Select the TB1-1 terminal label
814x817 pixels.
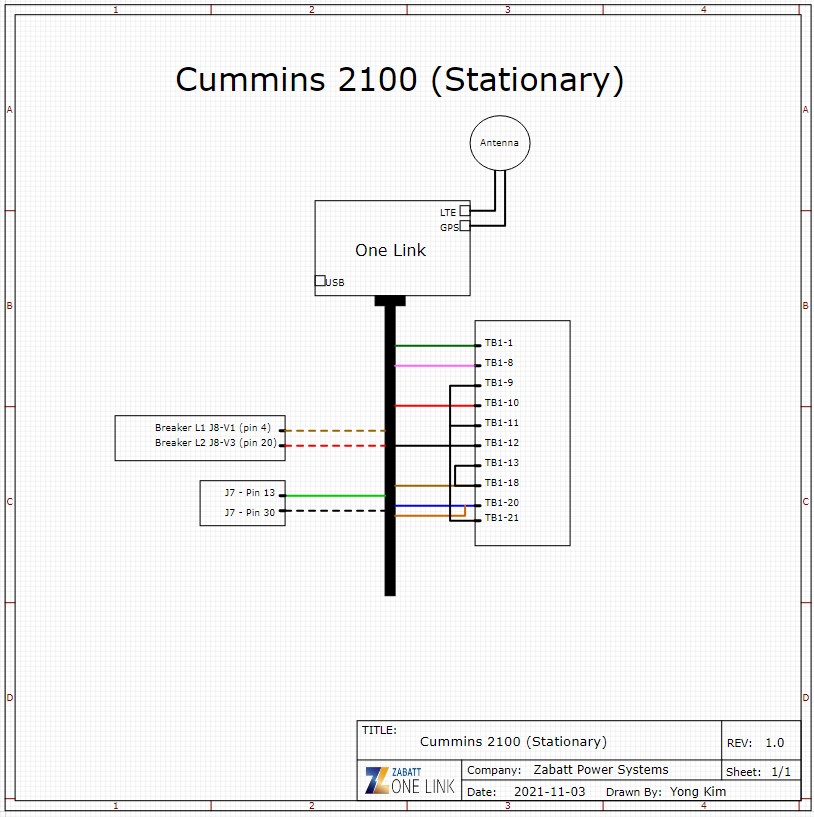[x=499, y=342]
